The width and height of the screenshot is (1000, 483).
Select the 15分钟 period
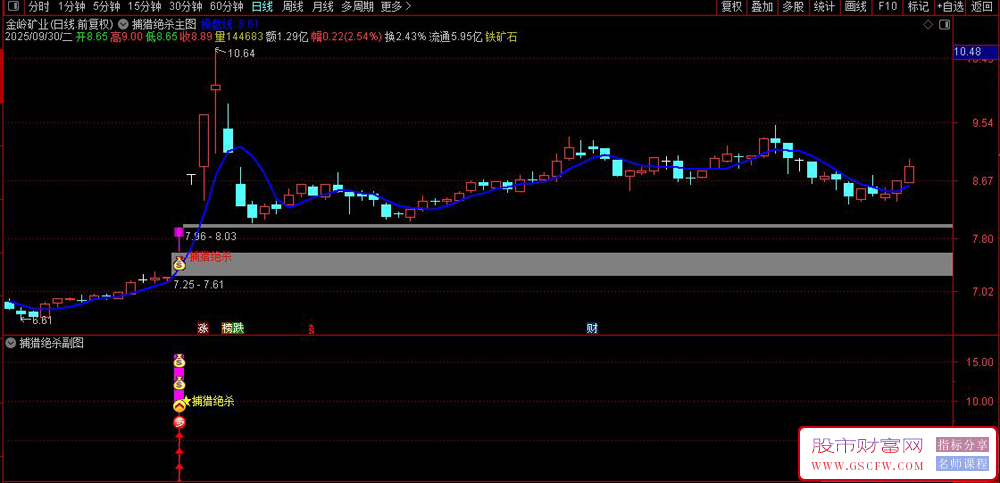tap(143, 7)
